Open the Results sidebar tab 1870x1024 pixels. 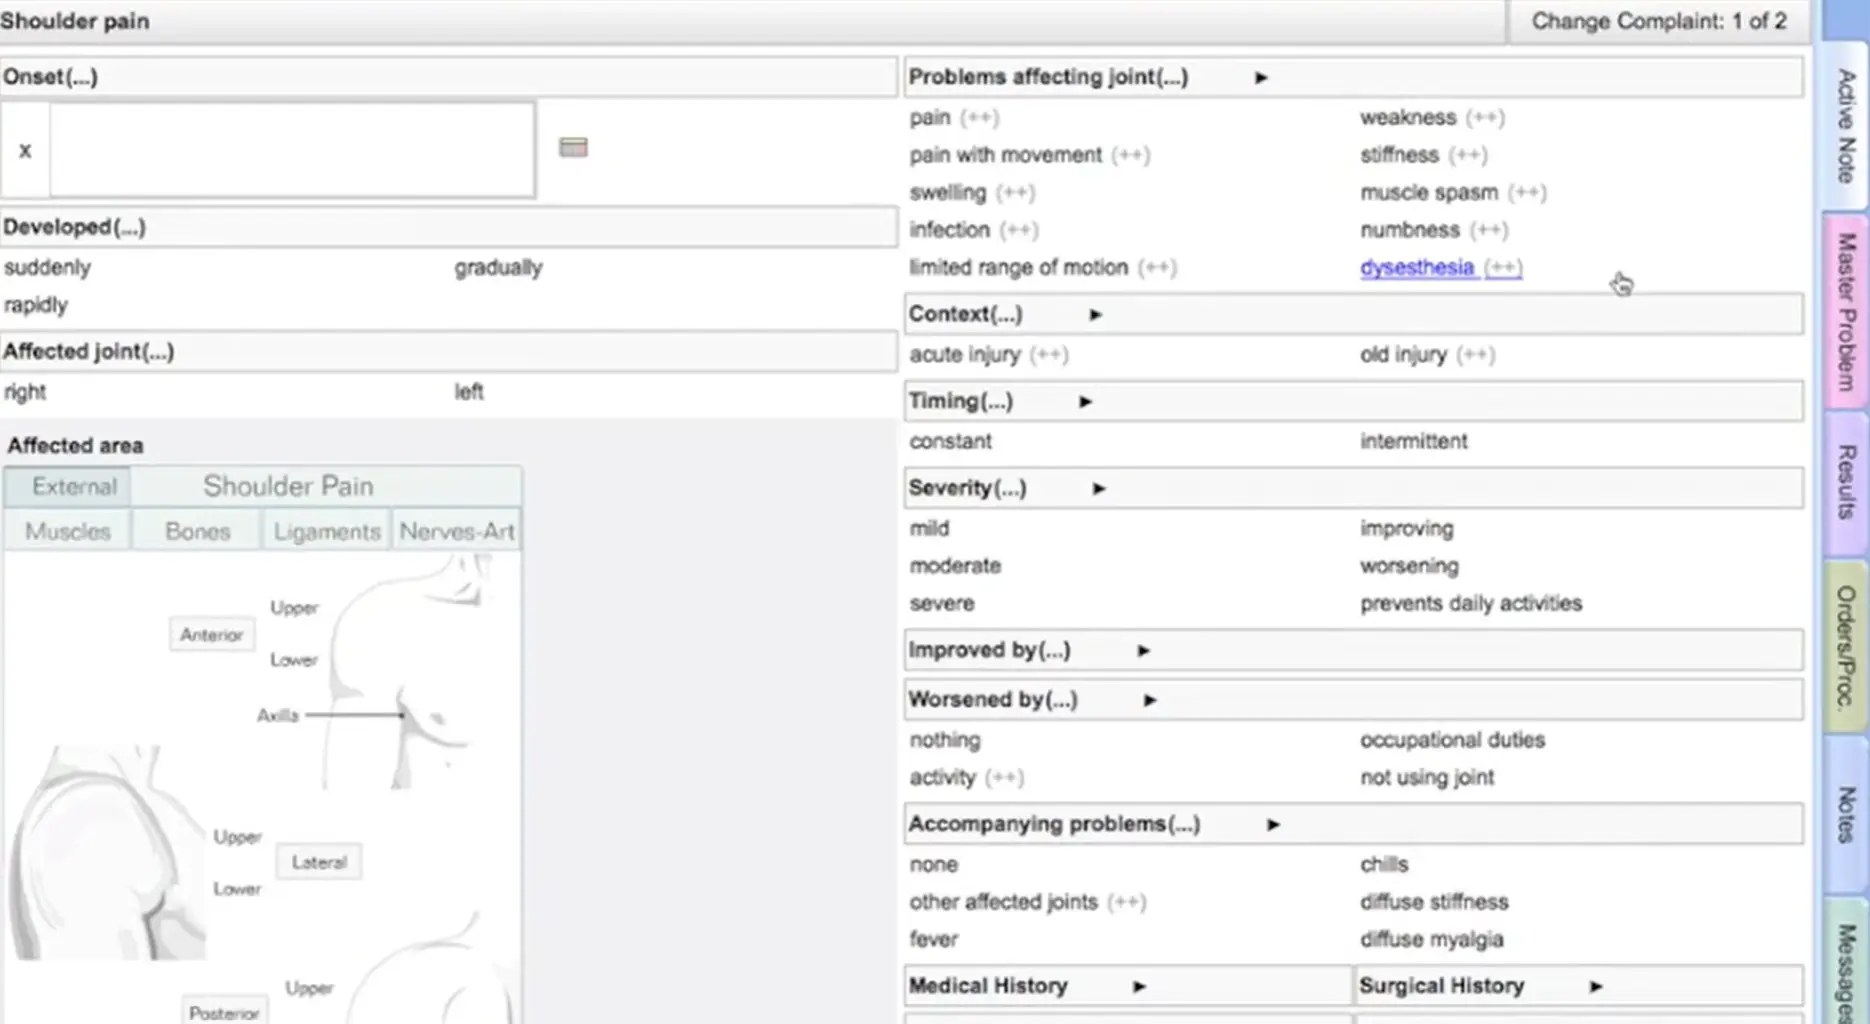(1843, 485)
